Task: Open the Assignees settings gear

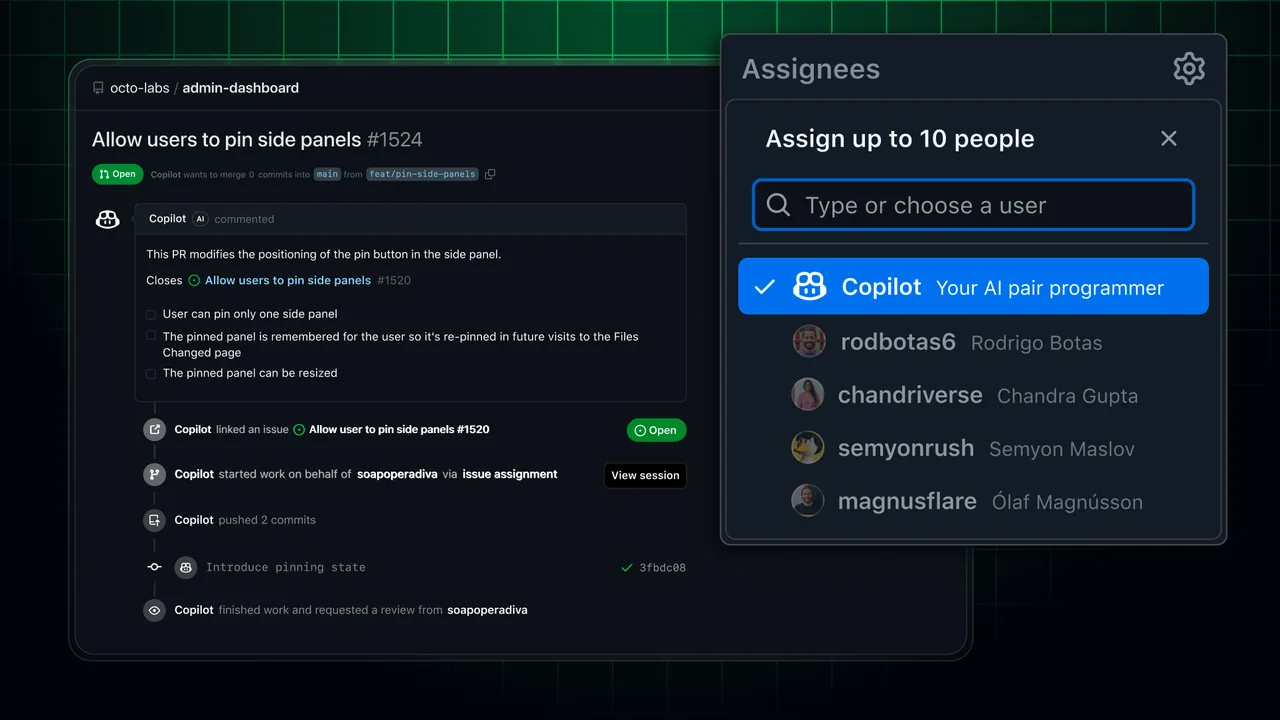Action: click(1188, 69)
